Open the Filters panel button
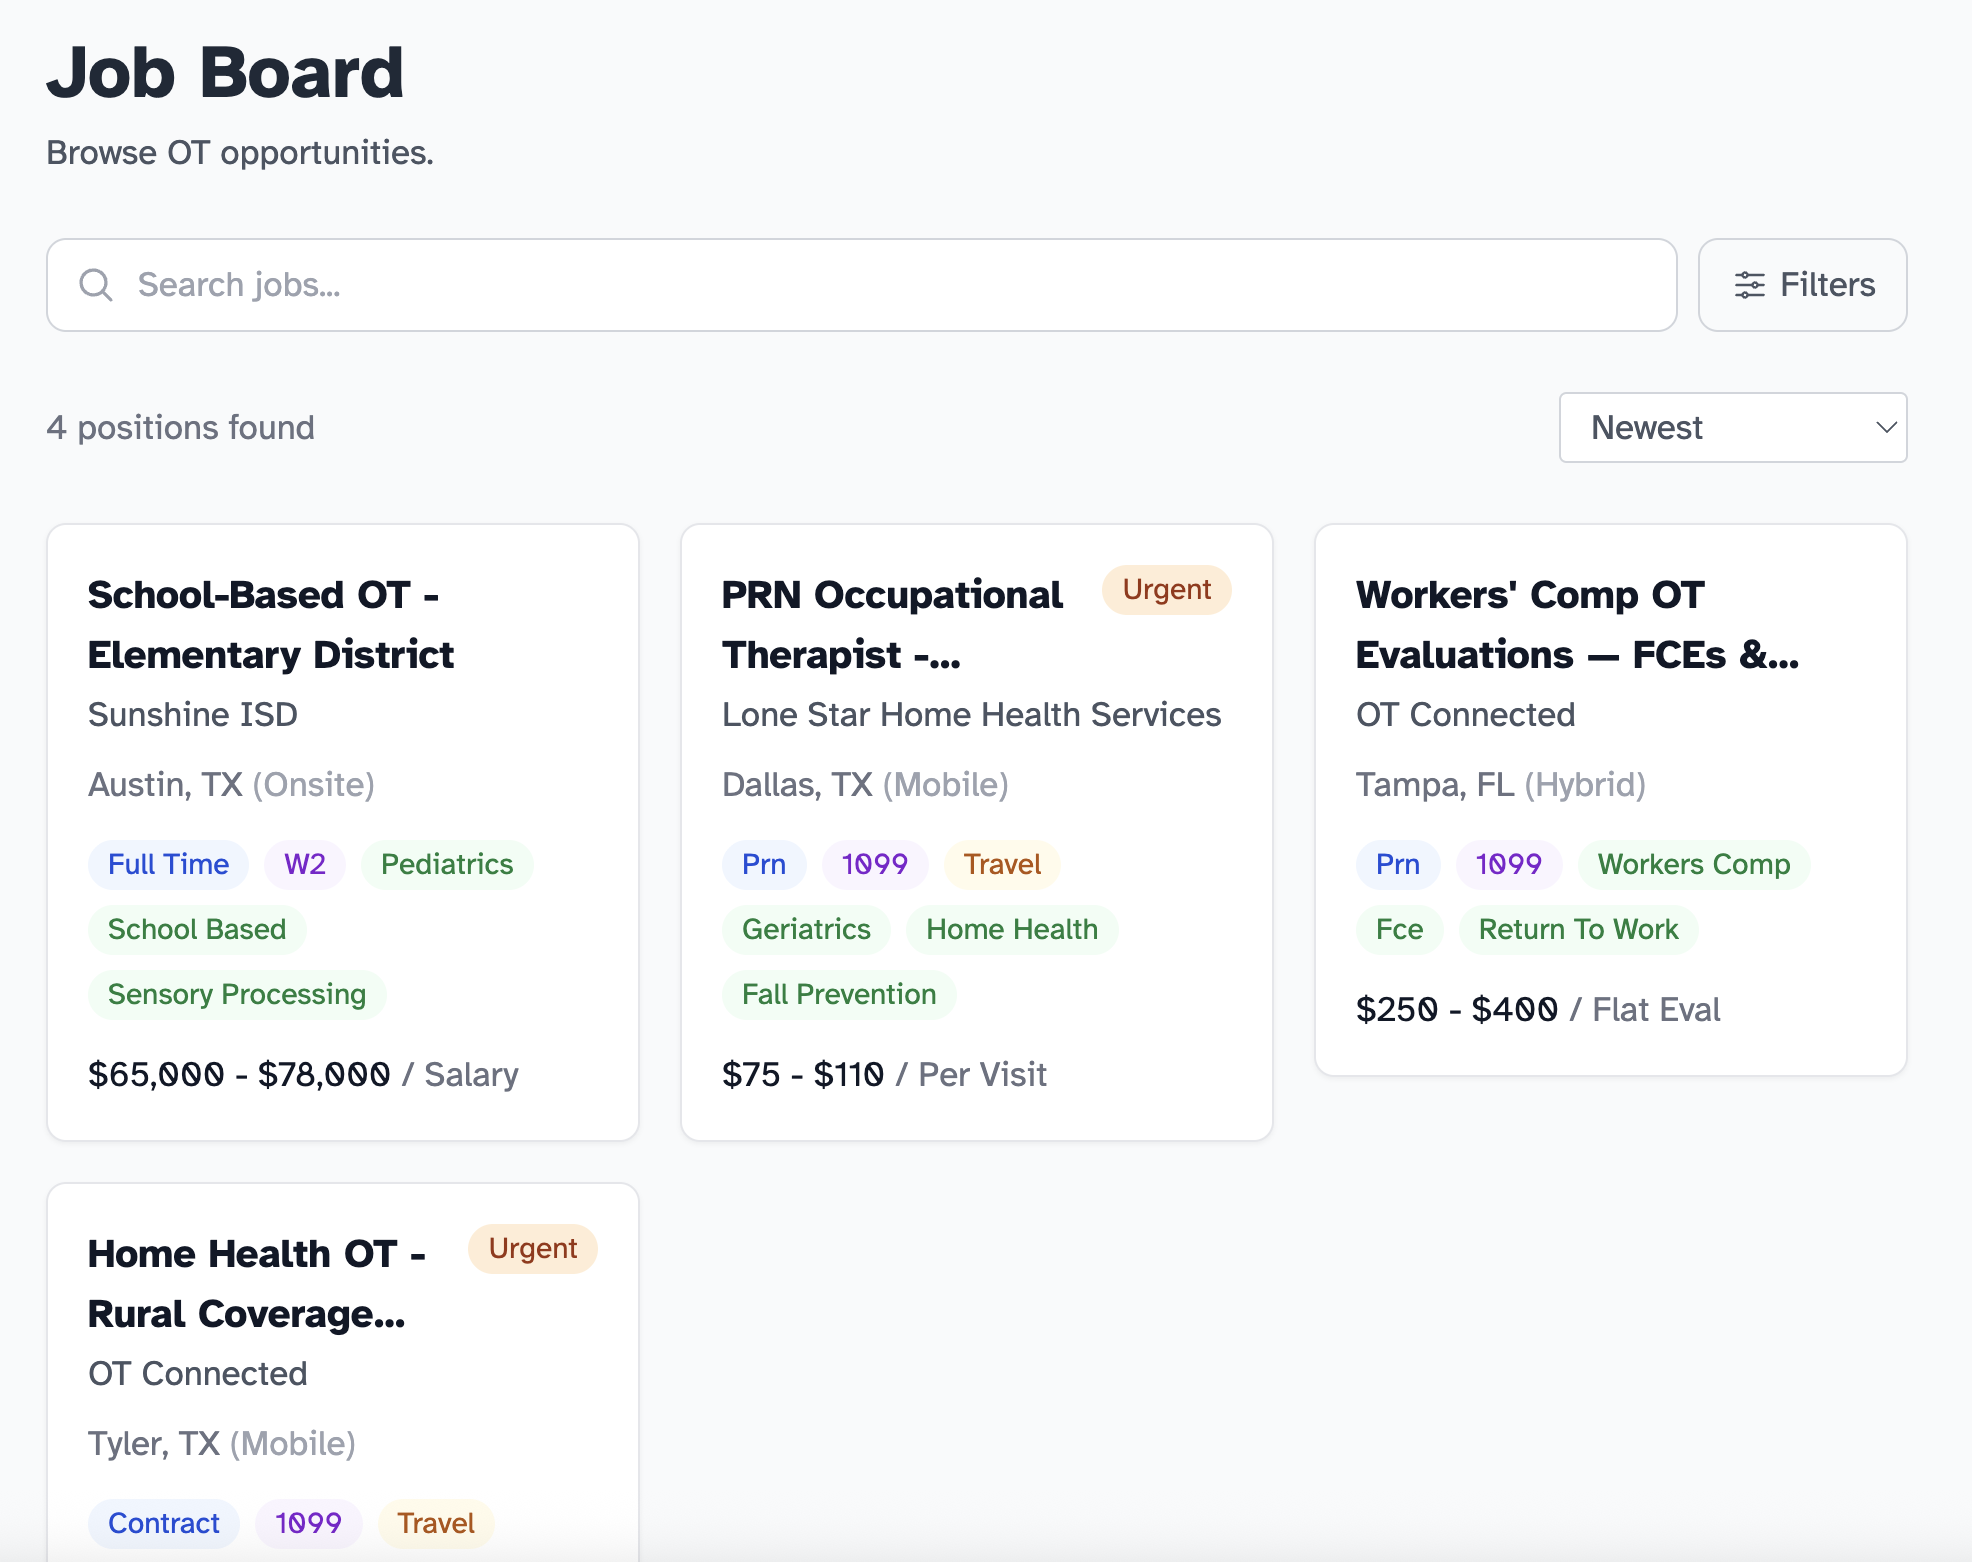The image size is (1972, 1562). [x=1802, y=285]
